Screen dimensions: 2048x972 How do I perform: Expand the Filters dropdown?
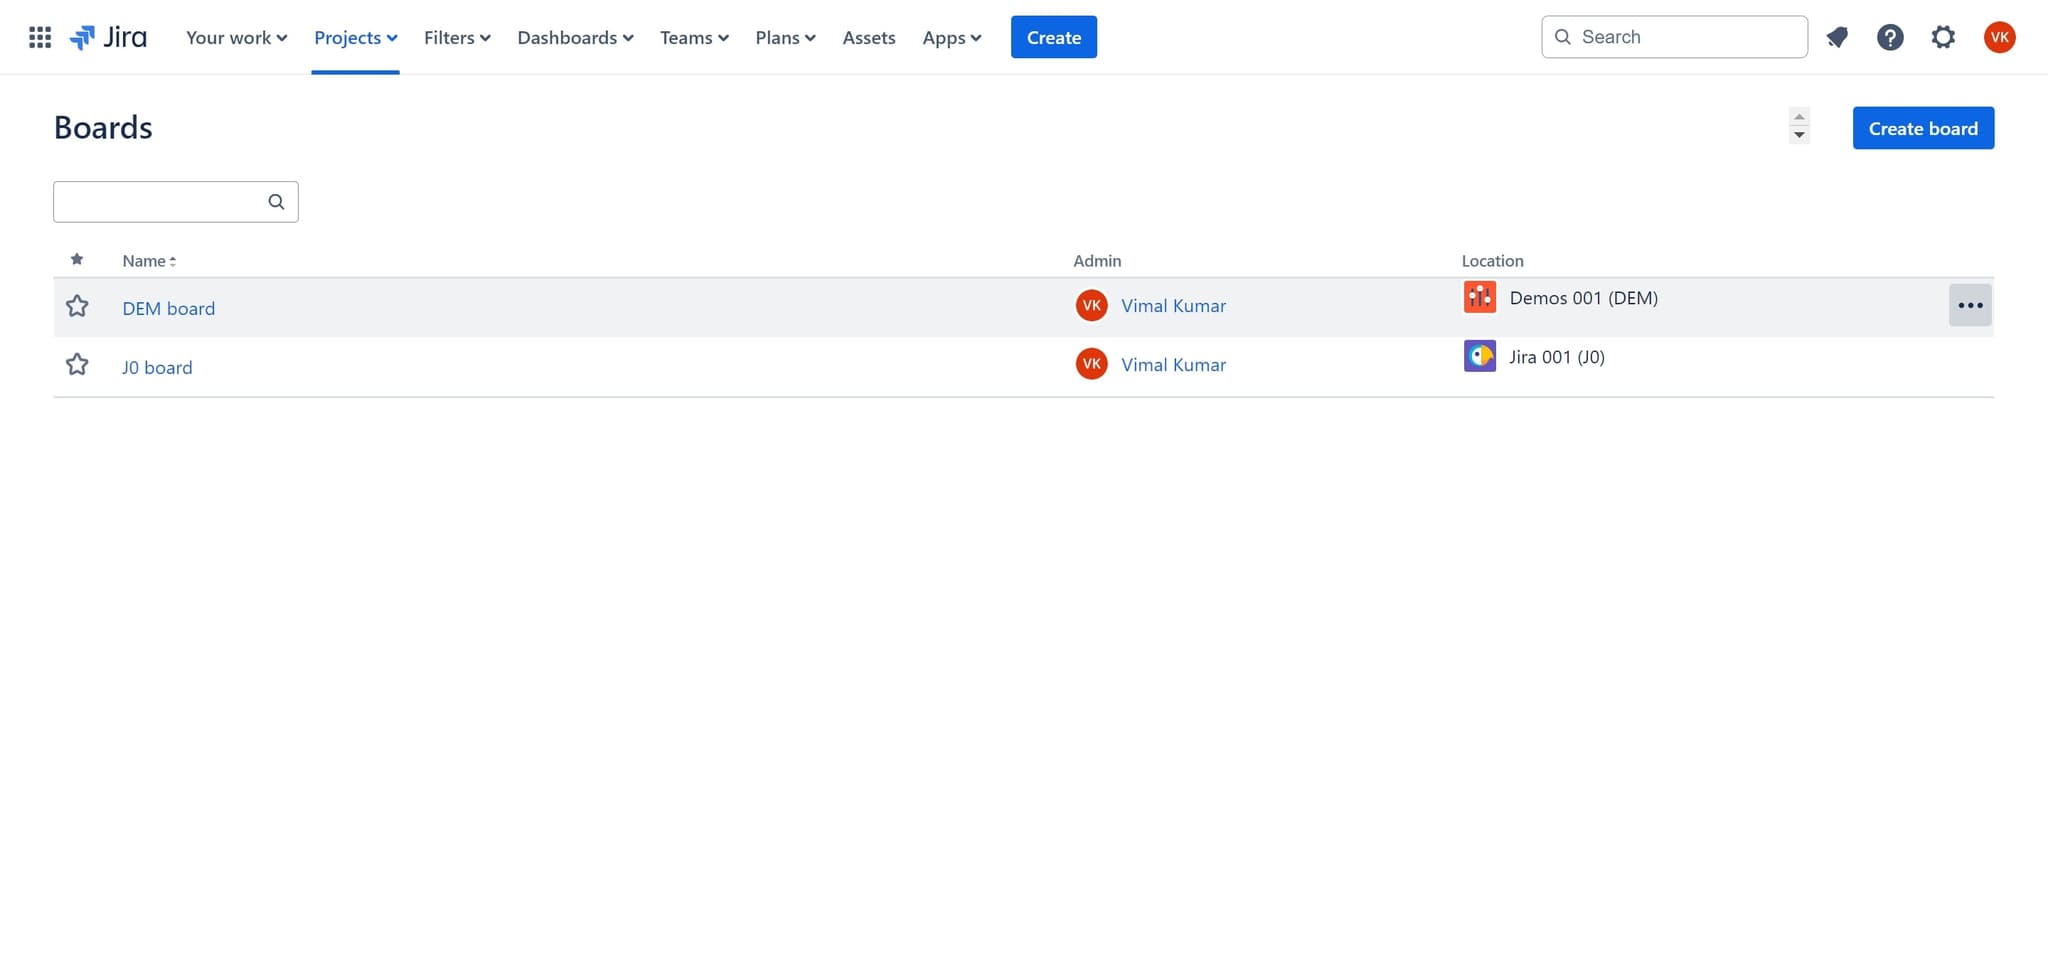[x=457, y=37]
